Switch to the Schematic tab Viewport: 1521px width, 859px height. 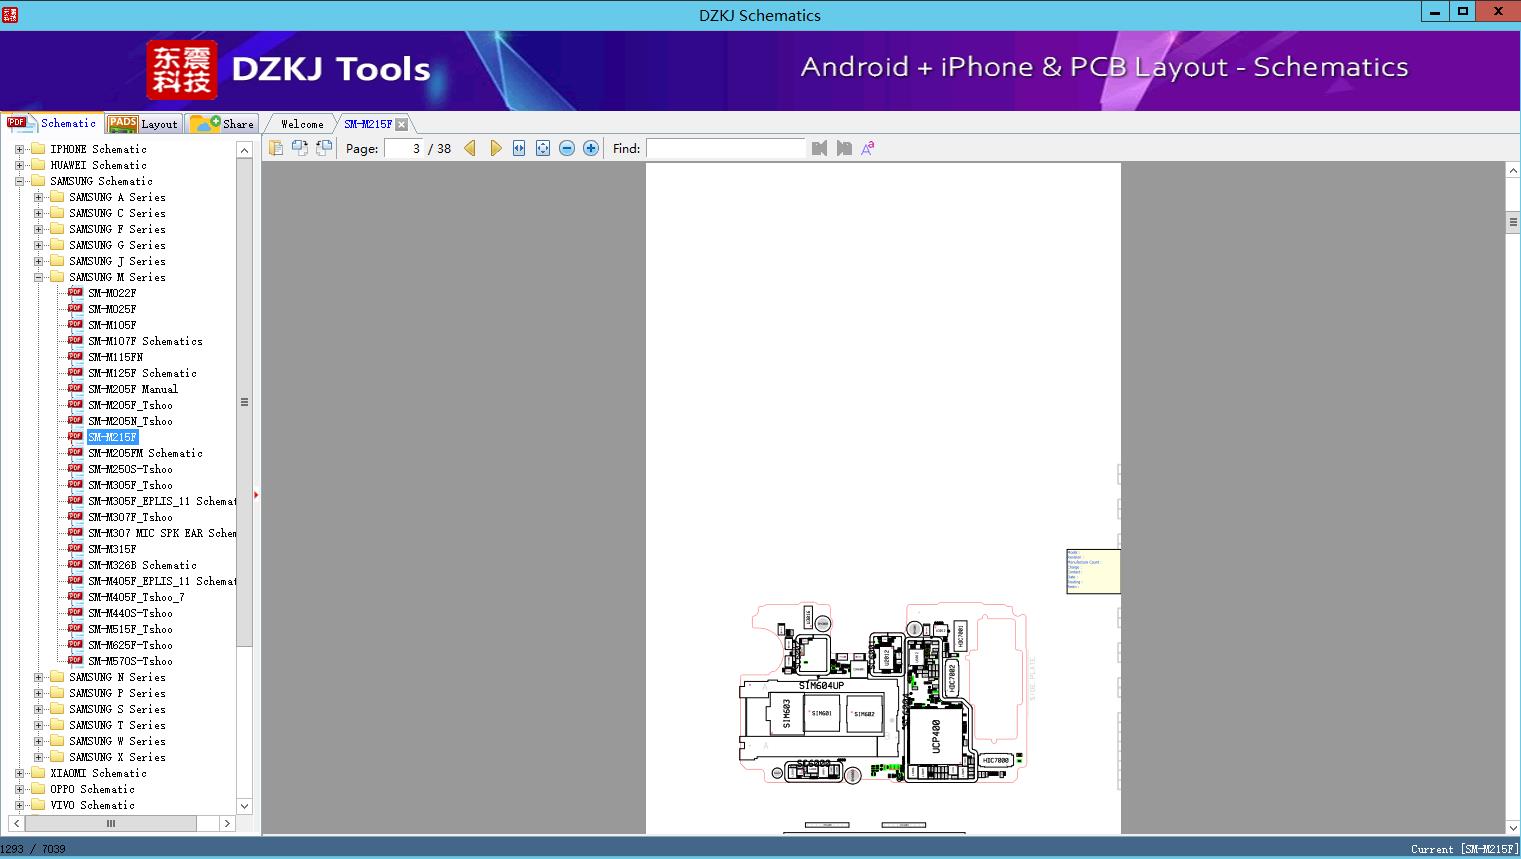pos(52,123)
